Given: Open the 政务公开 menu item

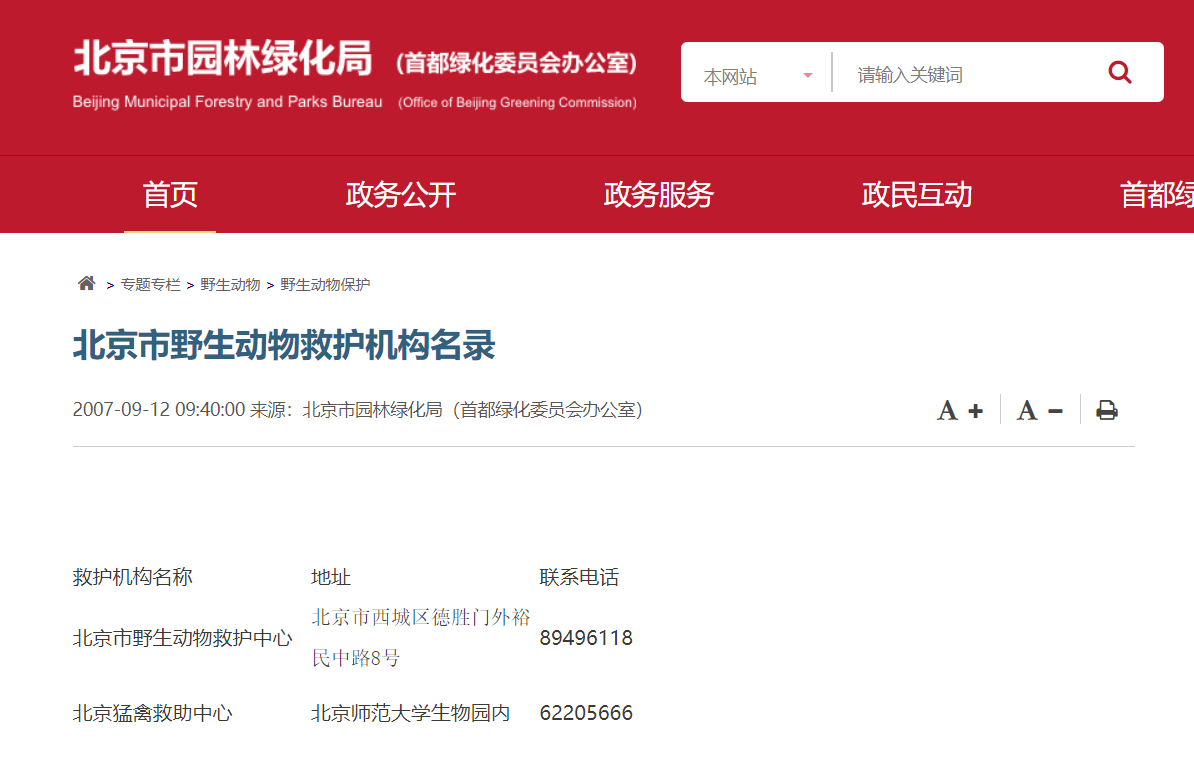Looking at the screenshot, I should 401,195.
